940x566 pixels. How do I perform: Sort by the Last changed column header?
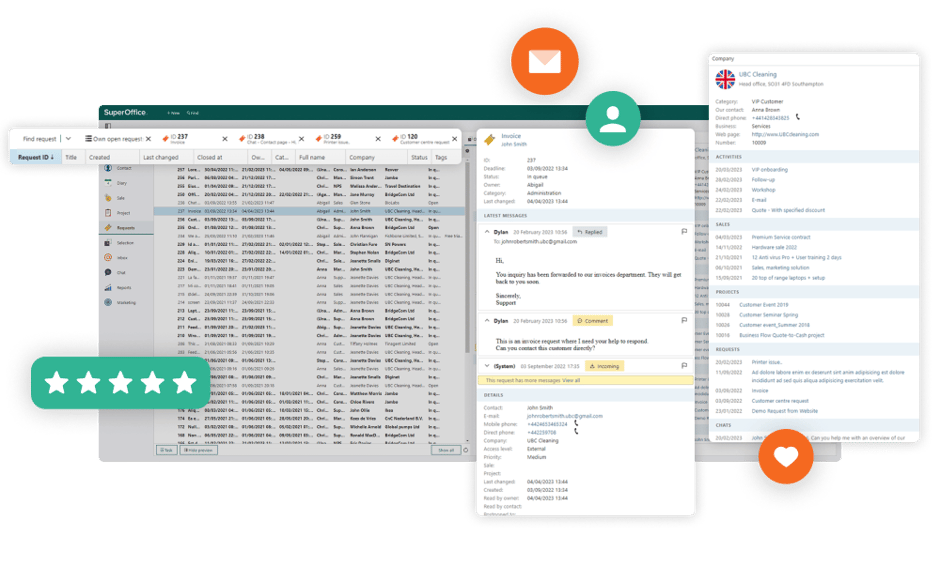(166, 157)
